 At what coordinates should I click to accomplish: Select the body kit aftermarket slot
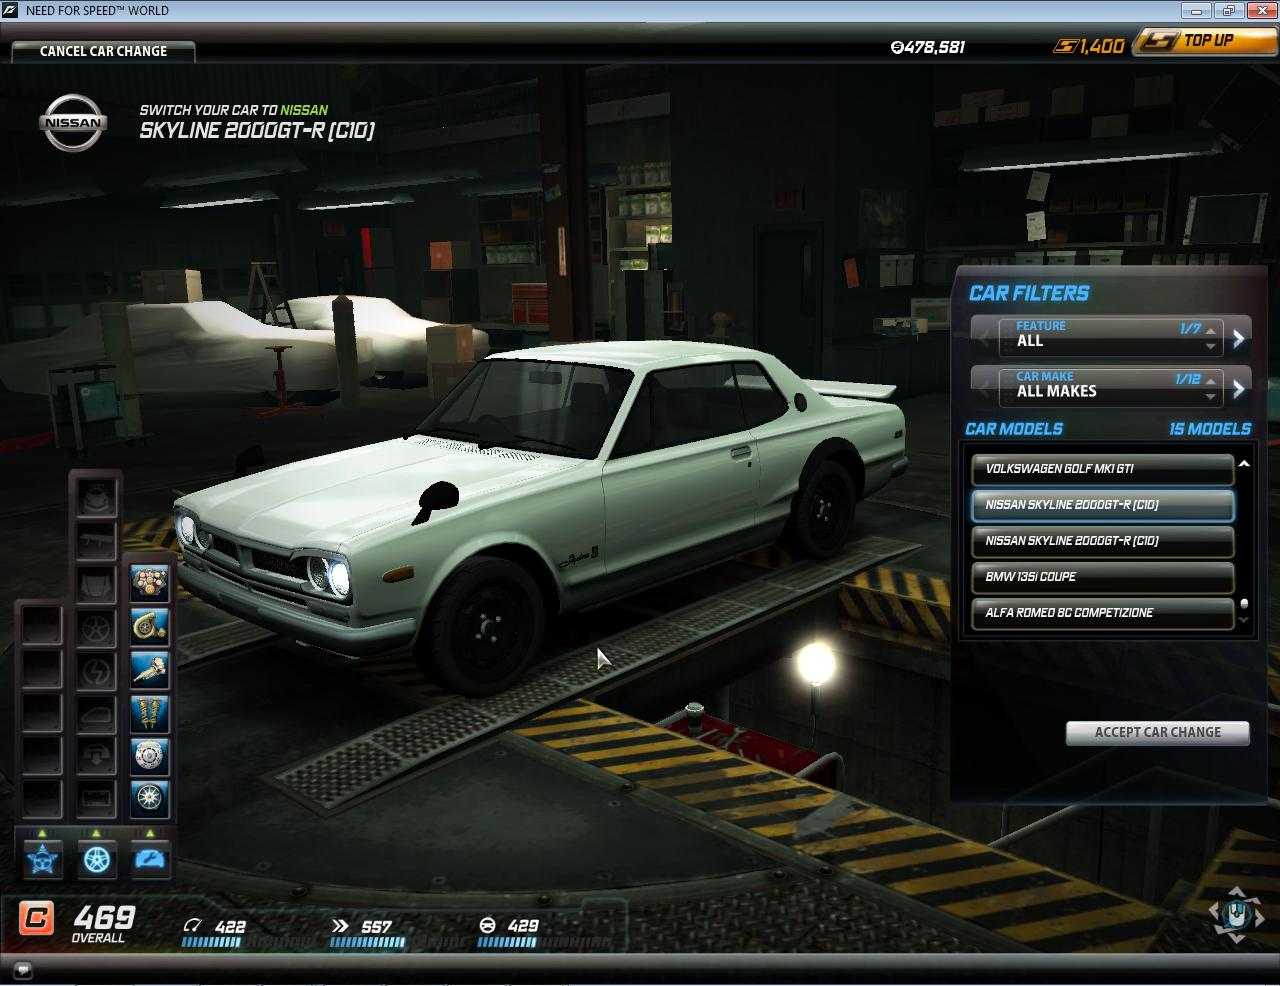97,498
